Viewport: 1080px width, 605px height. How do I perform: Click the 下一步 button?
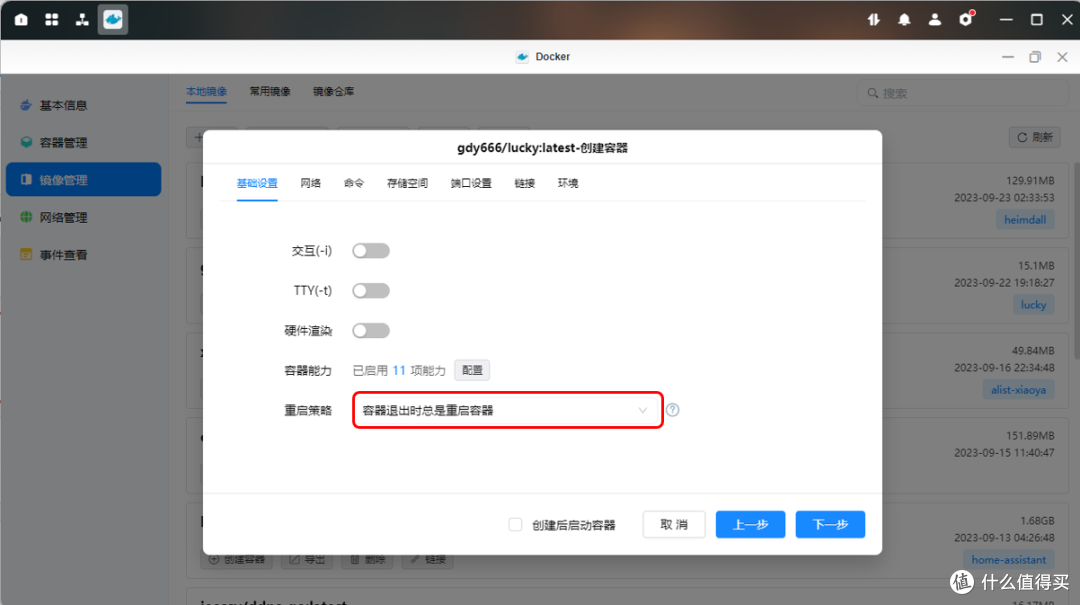(x=830, y=524)
